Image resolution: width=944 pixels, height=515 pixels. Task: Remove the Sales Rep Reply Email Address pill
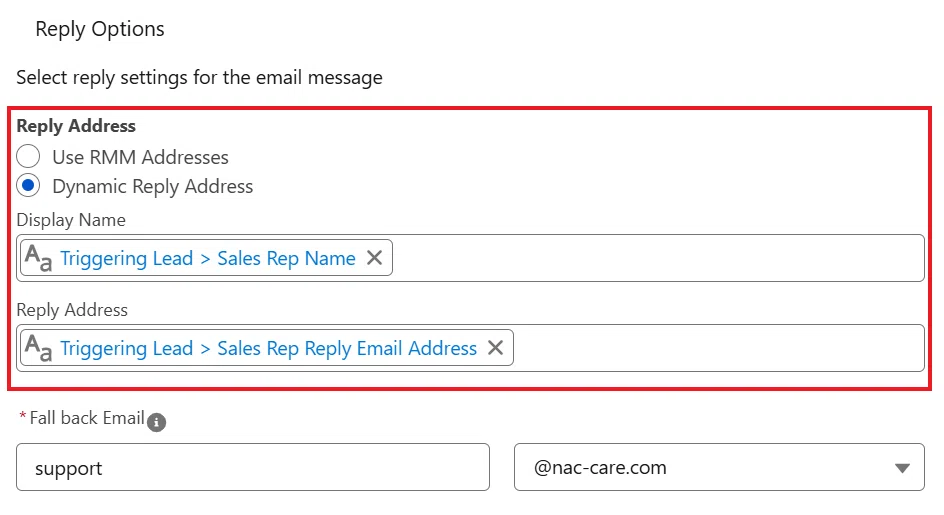pos(495,348)
